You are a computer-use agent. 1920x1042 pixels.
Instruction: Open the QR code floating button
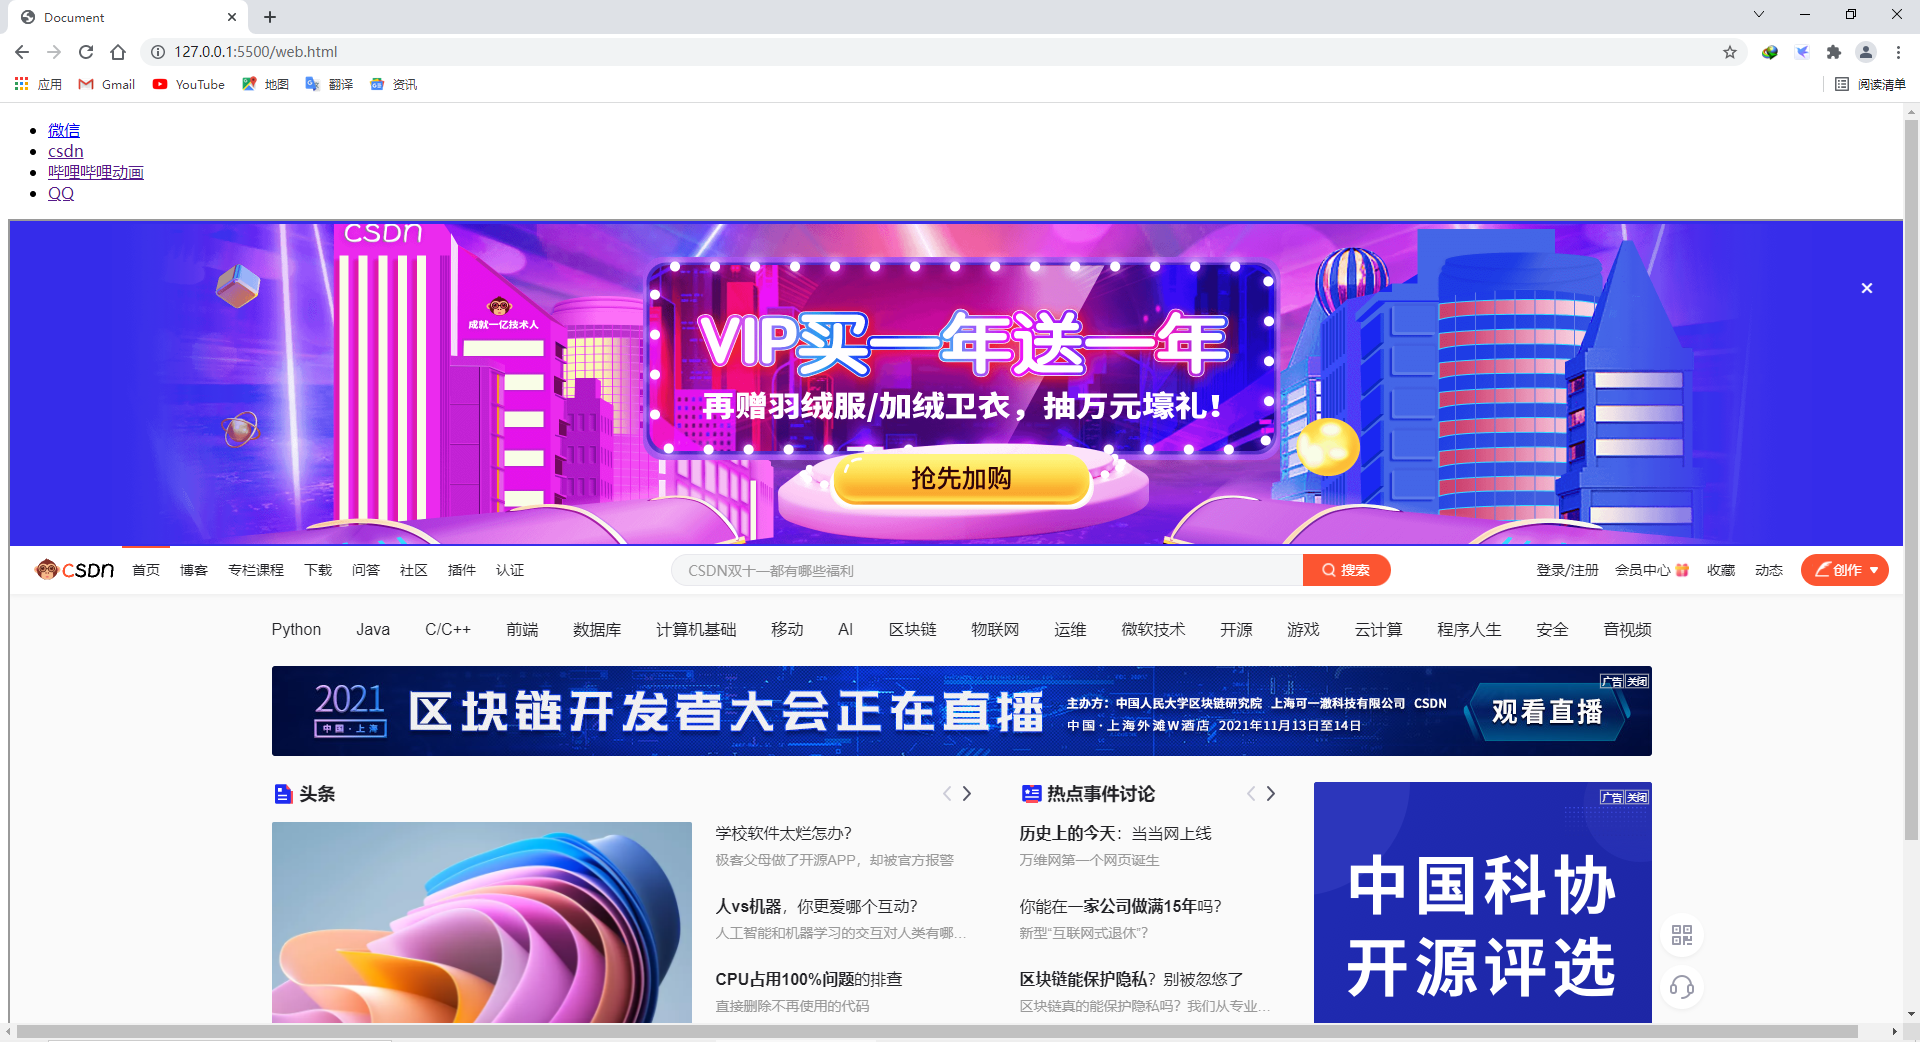tap(1682, 936)
